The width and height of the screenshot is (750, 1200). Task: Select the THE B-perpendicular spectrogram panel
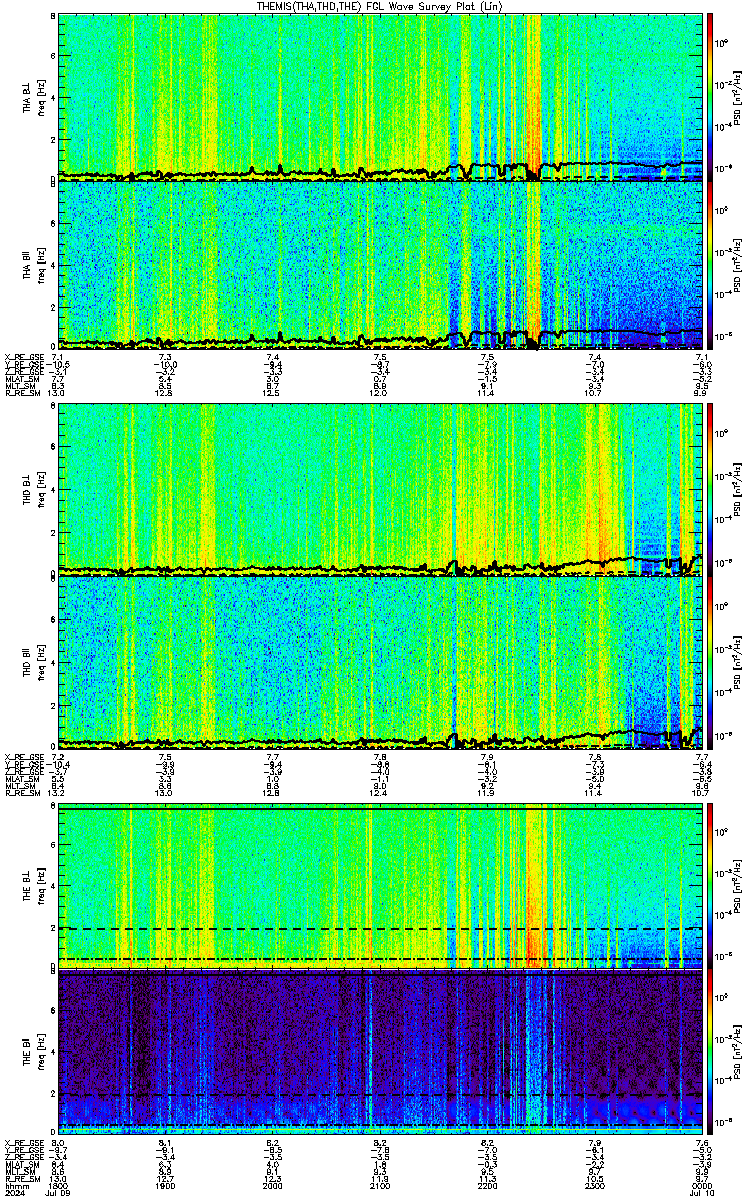[380, 887]
